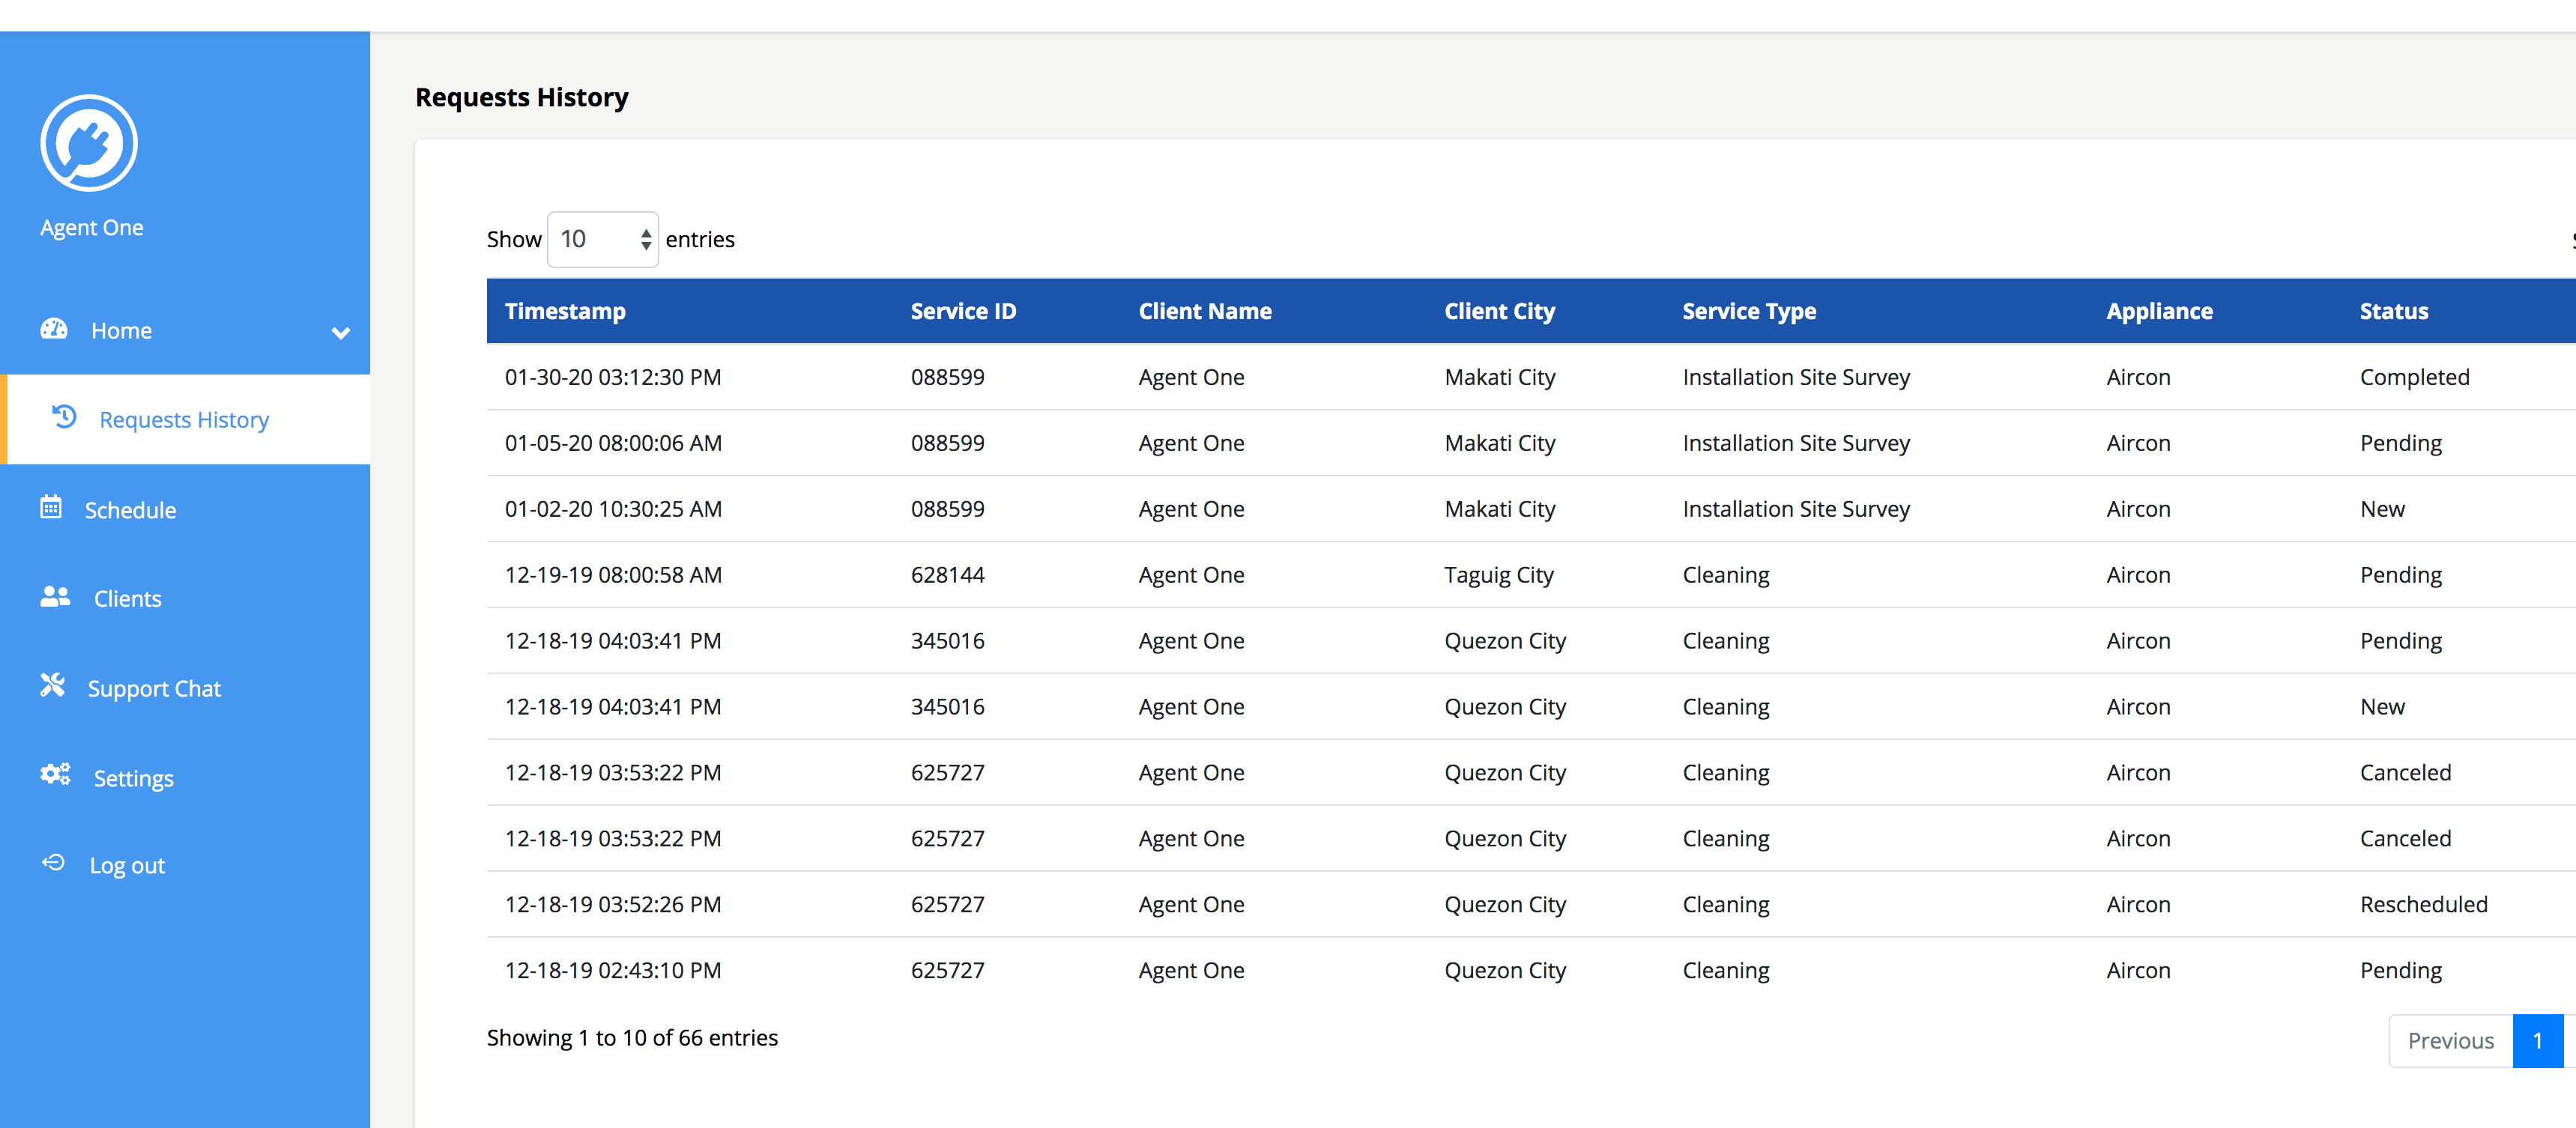Viewport: 2576px width, 1128px height.
Task: Sort table by Status column header
Action: (2393, 311)
